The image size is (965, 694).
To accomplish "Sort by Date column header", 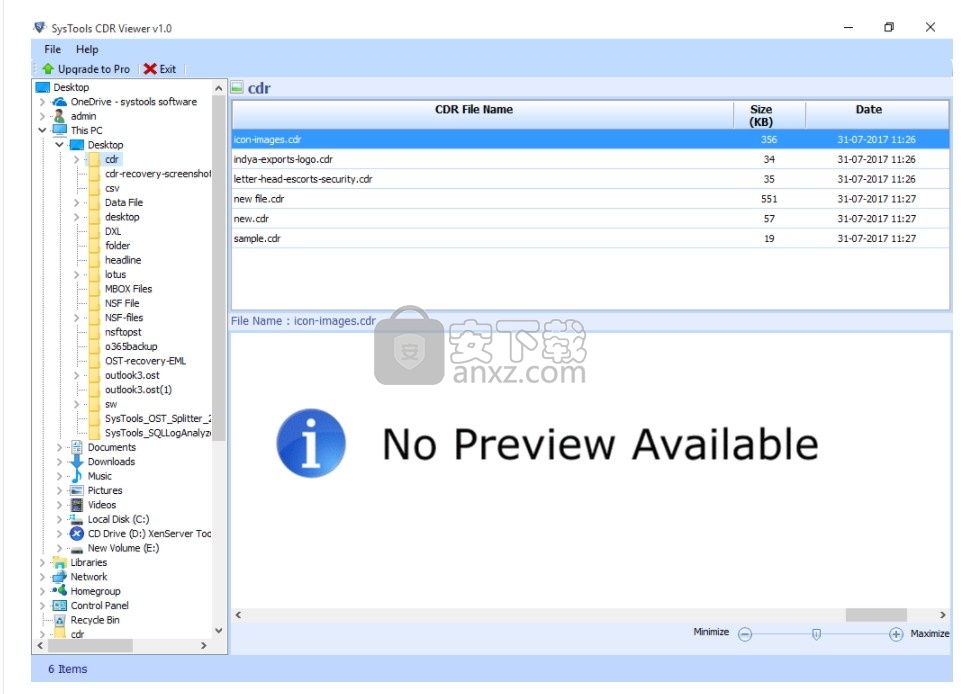I will coord(877,115).
